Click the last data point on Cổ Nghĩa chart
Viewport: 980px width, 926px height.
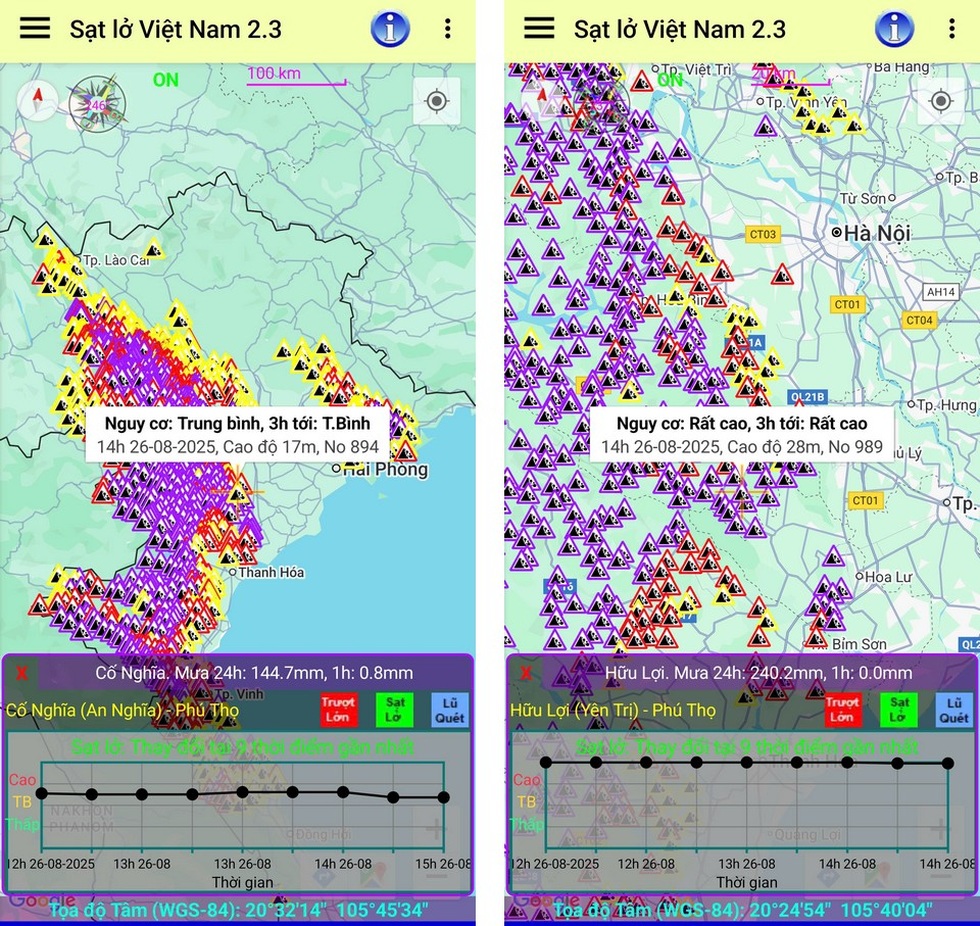pos(443,797)
